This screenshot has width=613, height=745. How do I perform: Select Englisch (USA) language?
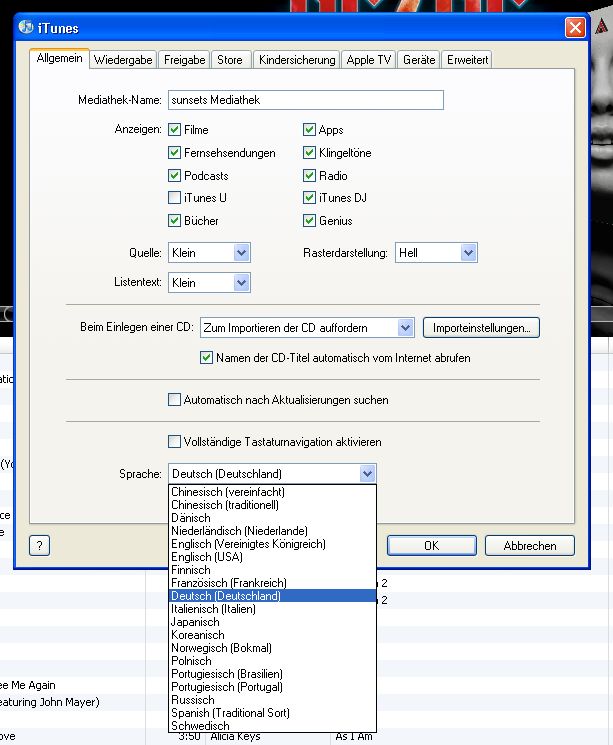(x=273, y=557)
